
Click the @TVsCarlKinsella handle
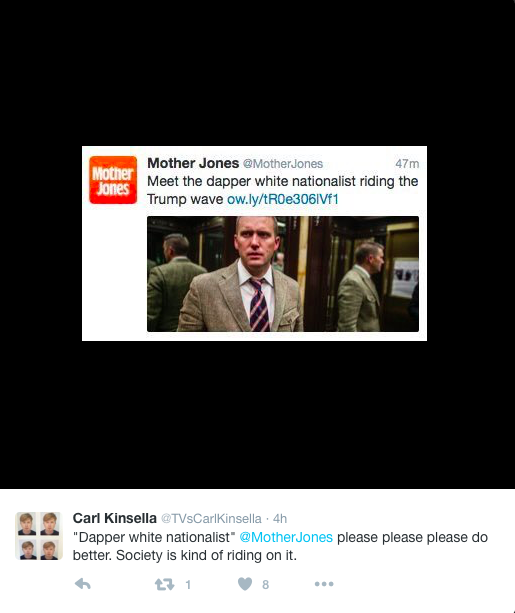pyautogui.click(x=211, y=518)
